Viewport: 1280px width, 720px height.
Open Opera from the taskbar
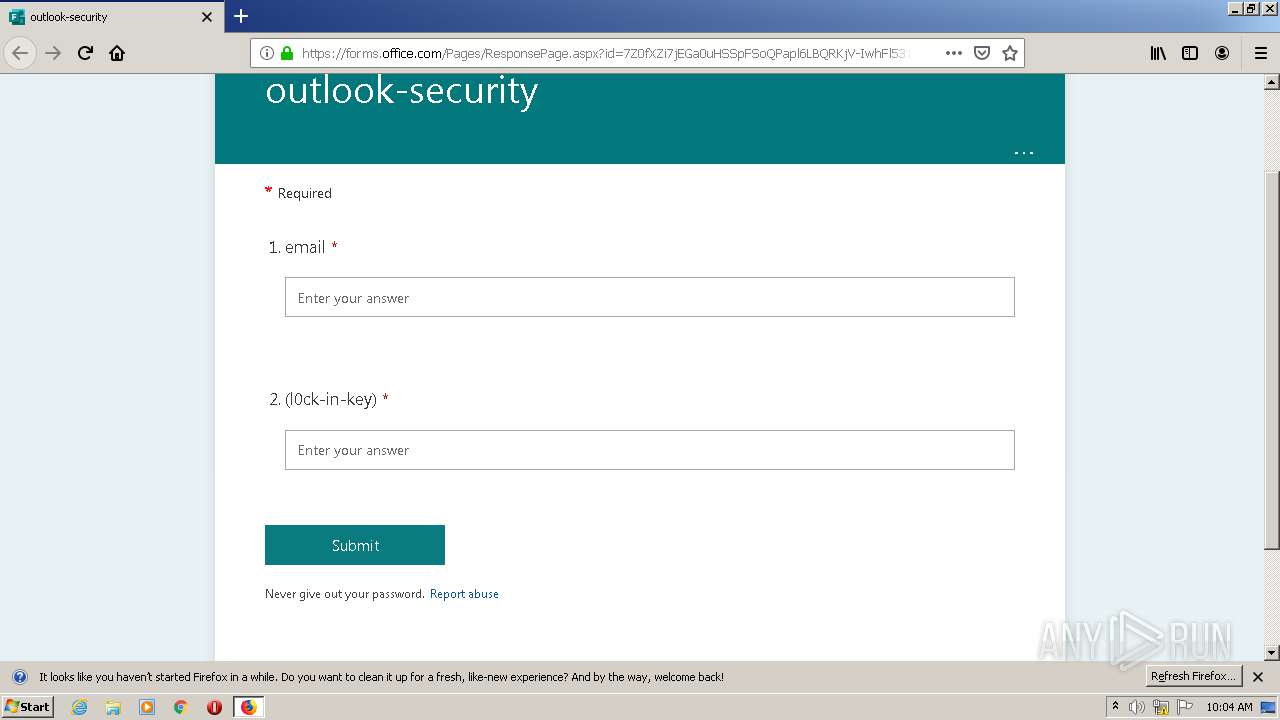click(x=214, y=707)
